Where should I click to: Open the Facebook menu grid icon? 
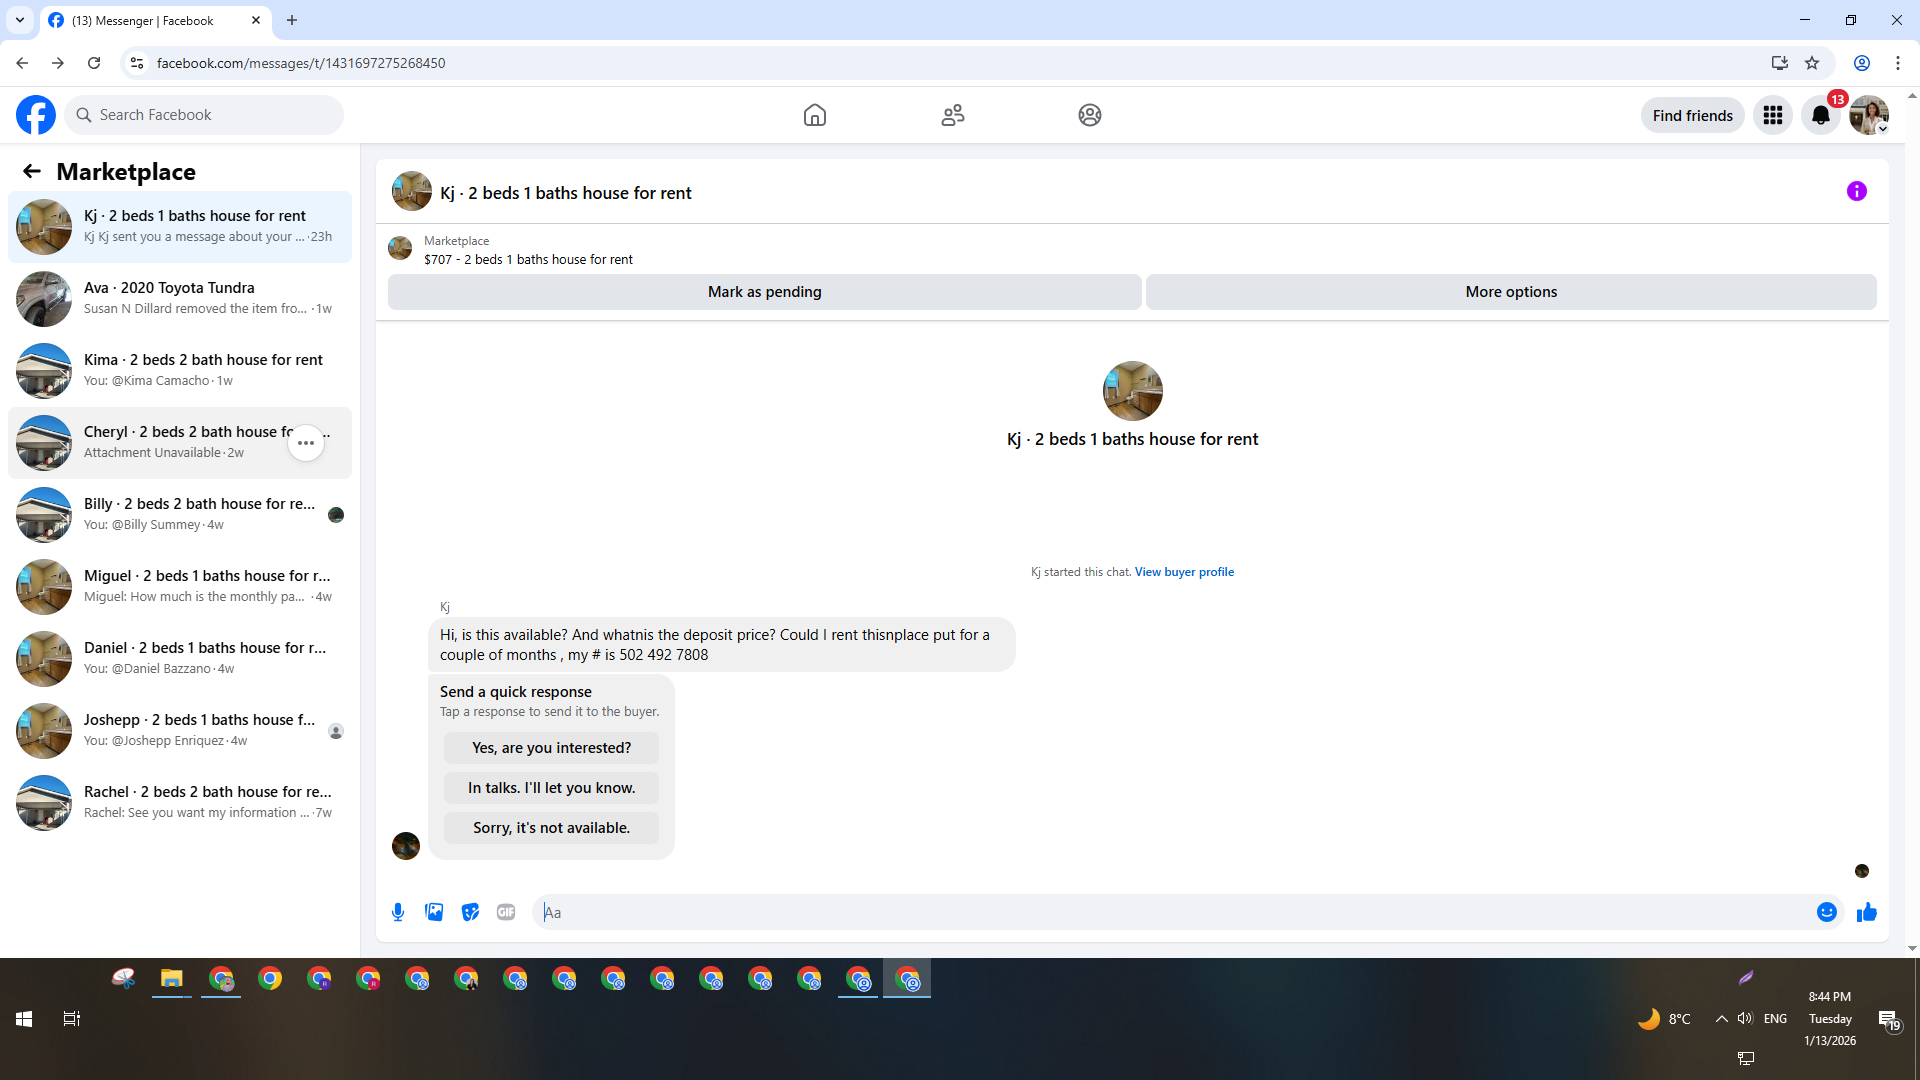(x=1772, y=115)
